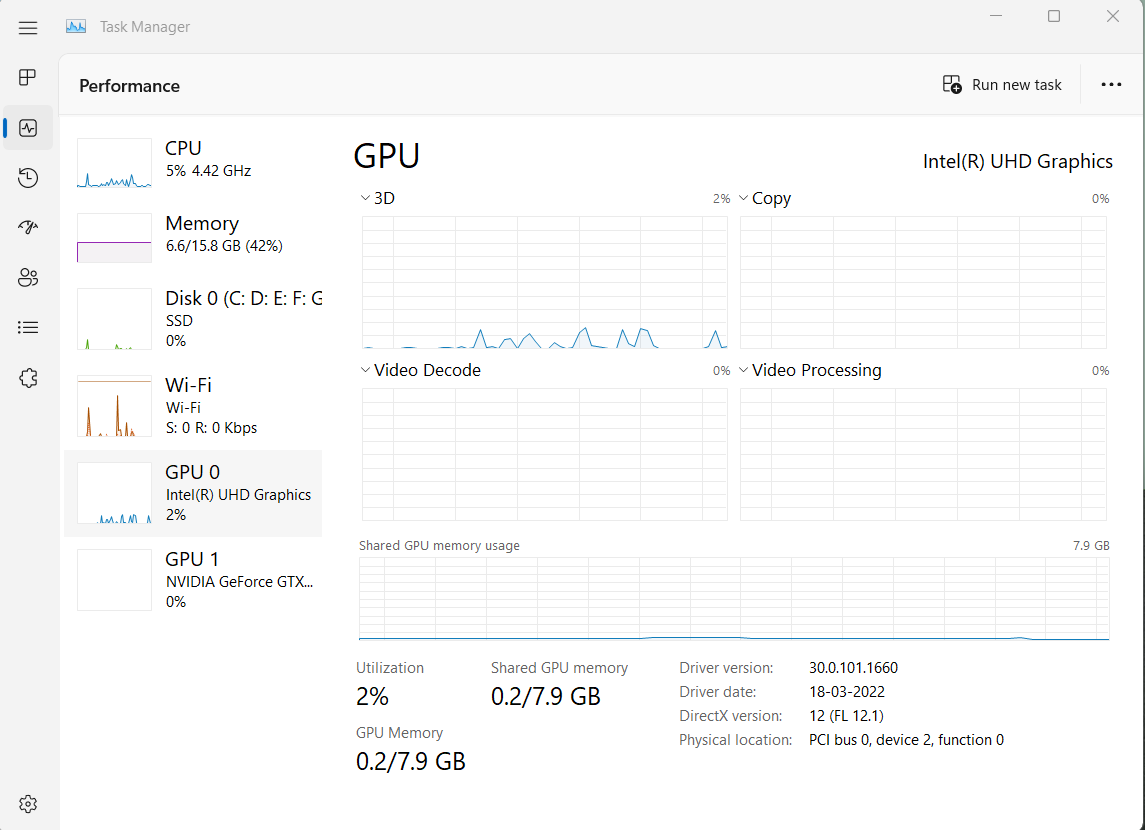Open App history page icon
This screenshot has width=1145, height=830.
[x=28, y=178]
